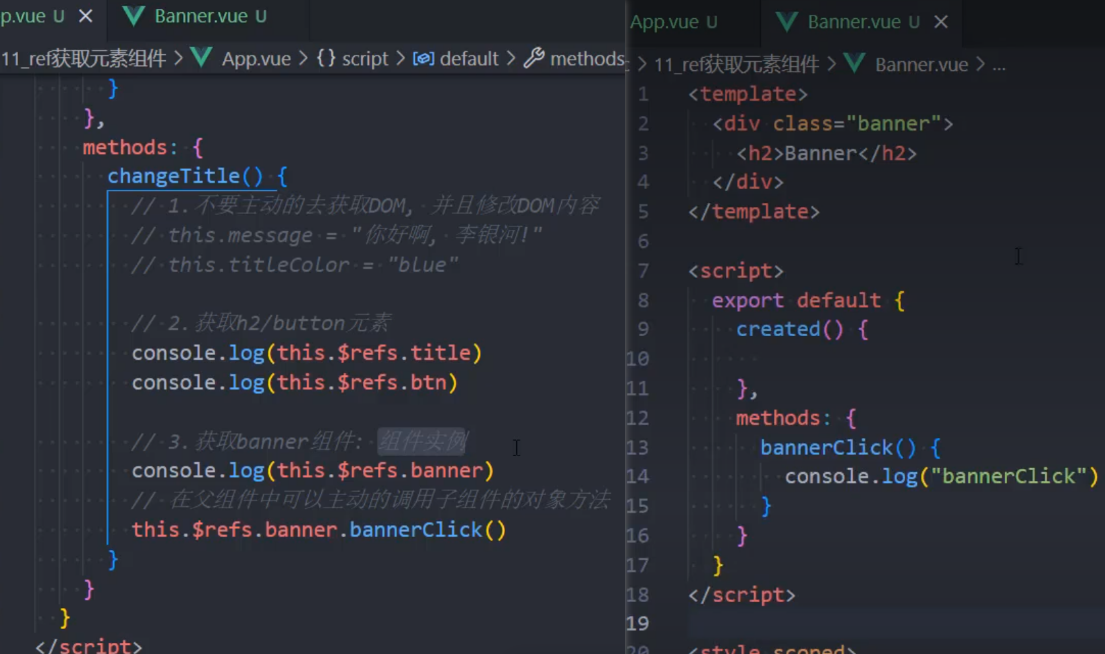Click the changeTitle() method definition
The image size is (1105, 654).
(x=197, y=176)
